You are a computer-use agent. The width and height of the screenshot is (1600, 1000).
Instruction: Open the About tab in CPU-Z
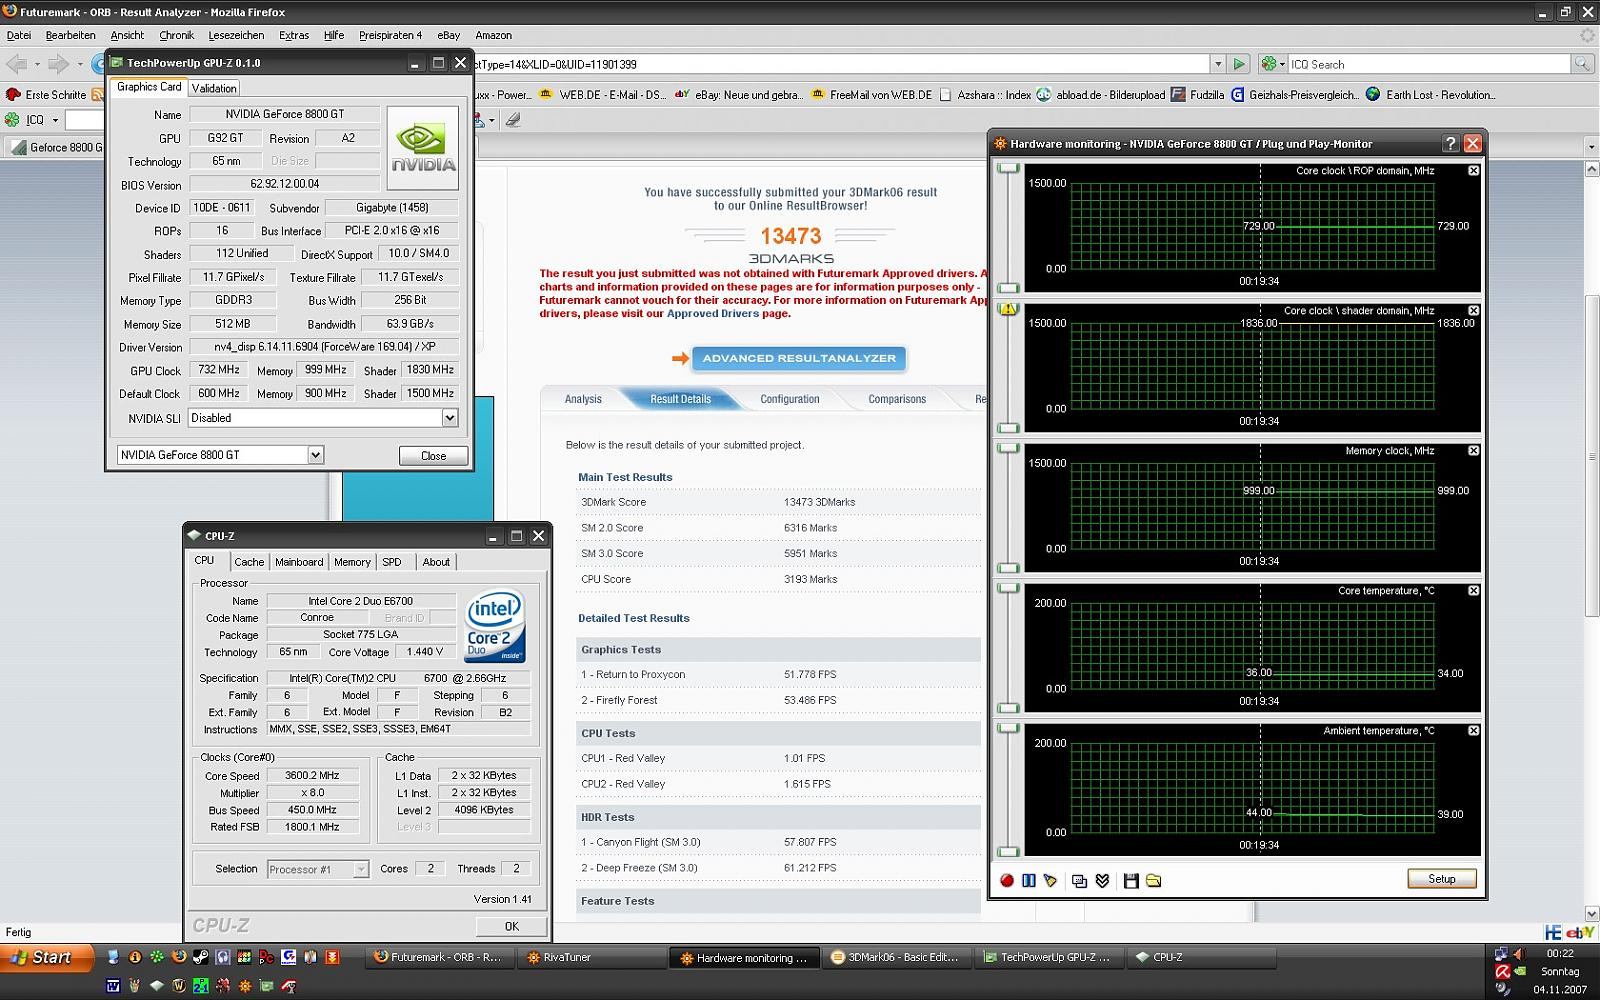(436, 562)
